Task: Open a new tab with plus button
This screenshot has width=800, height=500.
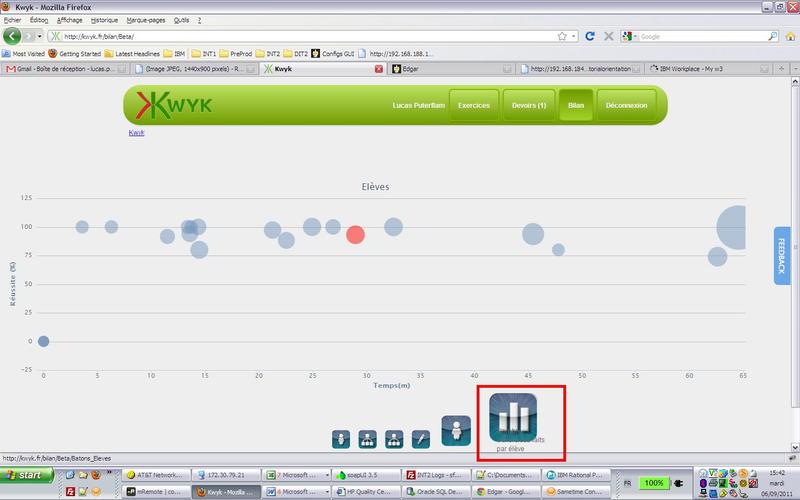Action: coord(781,68)
